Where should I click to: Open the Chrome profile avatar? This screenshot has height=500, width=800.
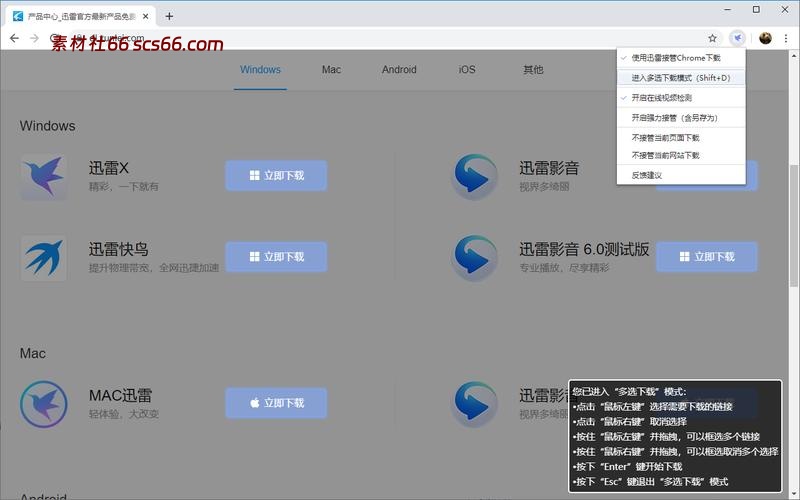point(765,38)
